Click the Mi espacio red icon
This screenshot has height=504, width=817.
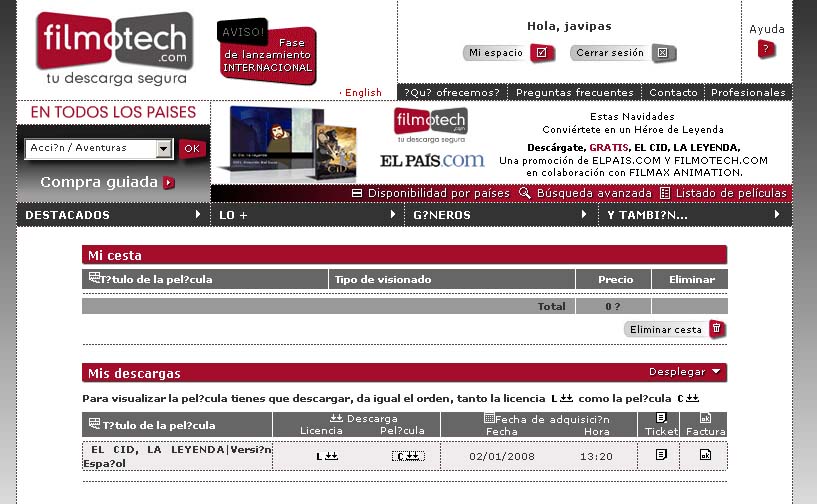(x=541, y=53)
